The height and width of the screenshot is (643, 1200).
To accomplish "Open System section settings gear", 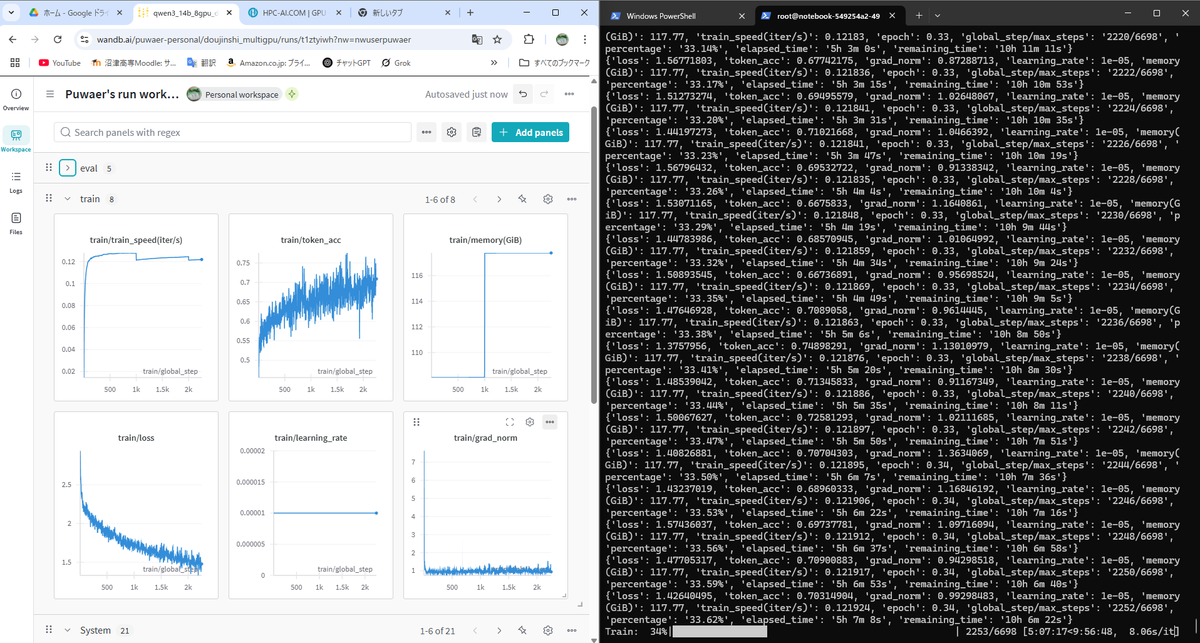I will tap(548, 630).
